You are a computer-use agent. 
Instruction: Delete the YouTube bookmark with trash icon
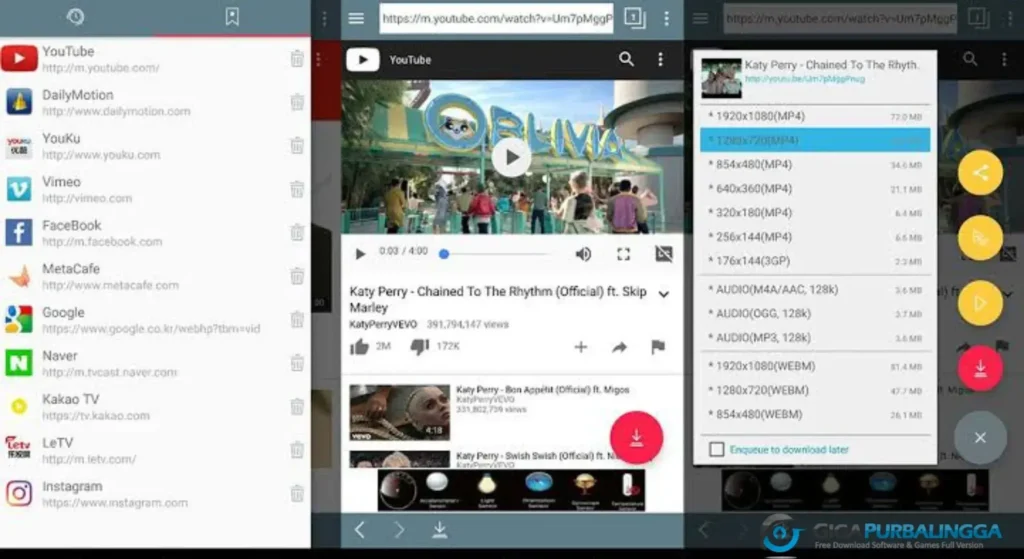[x=297, y=59]
